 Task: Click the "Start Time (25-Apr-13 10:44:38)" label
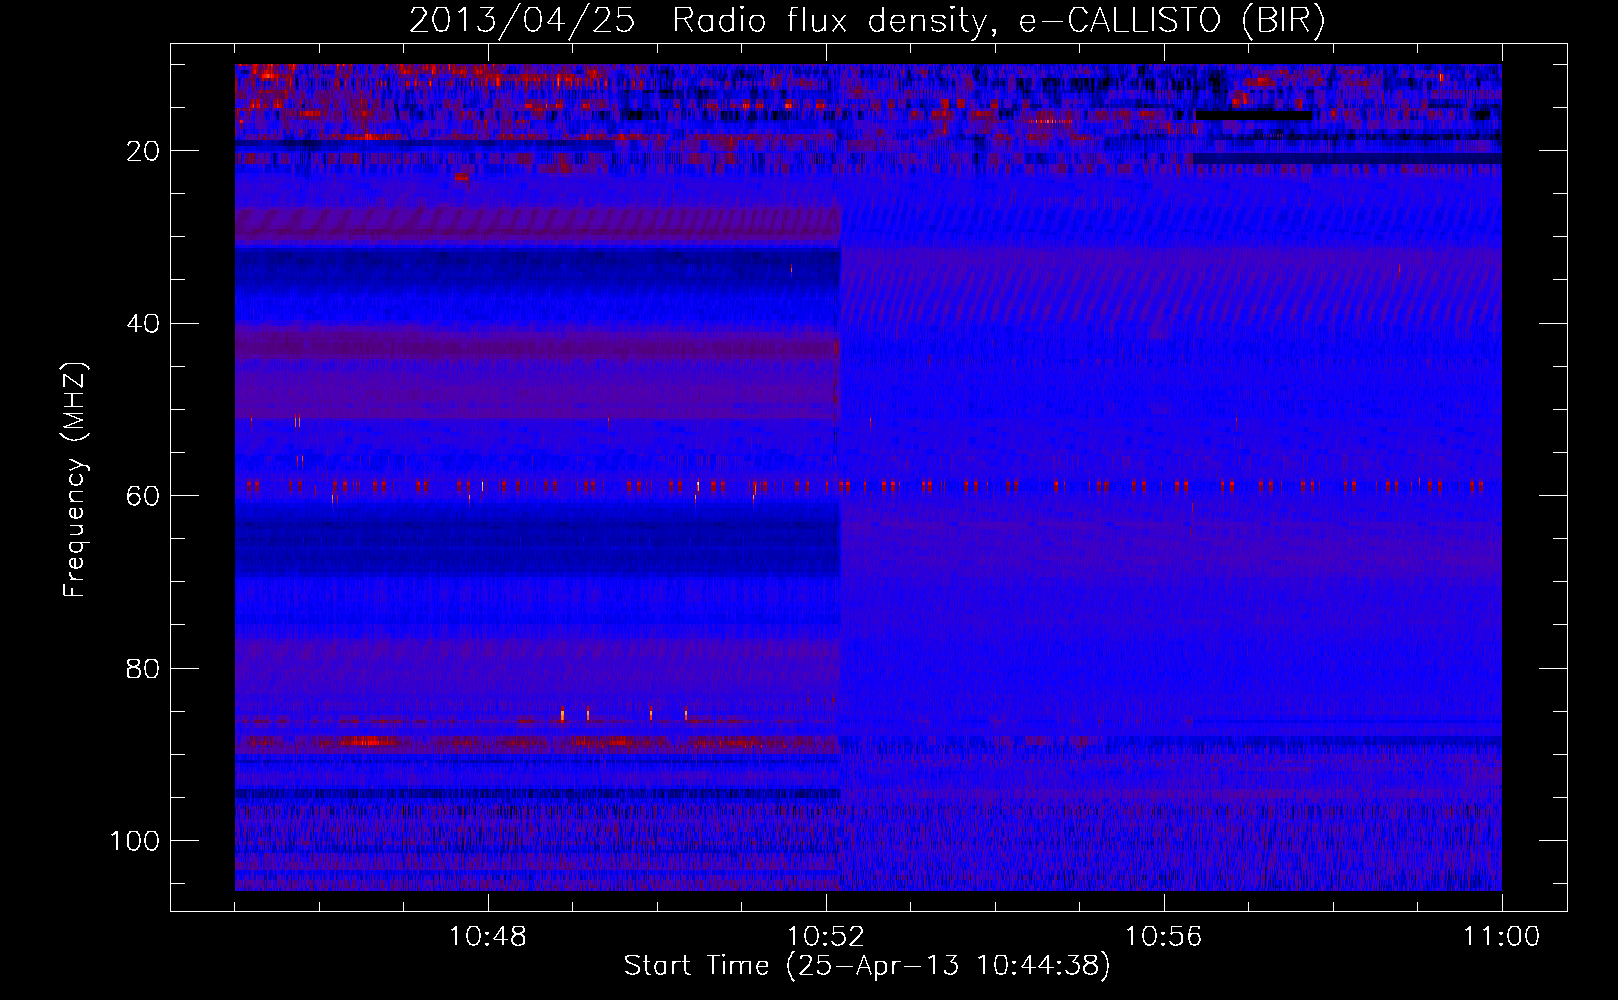(867, 966)
